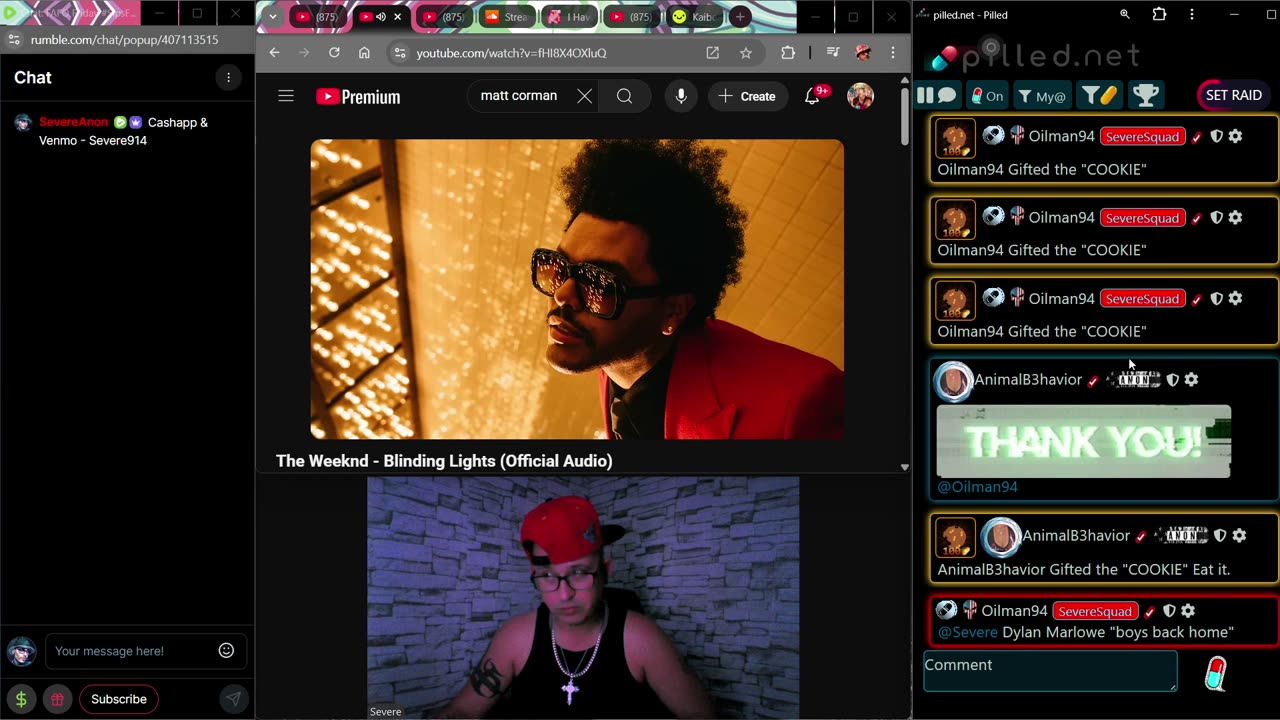Focus the Pilled Comment text box
This screenshot has height=720, width=1280.
tap(1050, 671)
